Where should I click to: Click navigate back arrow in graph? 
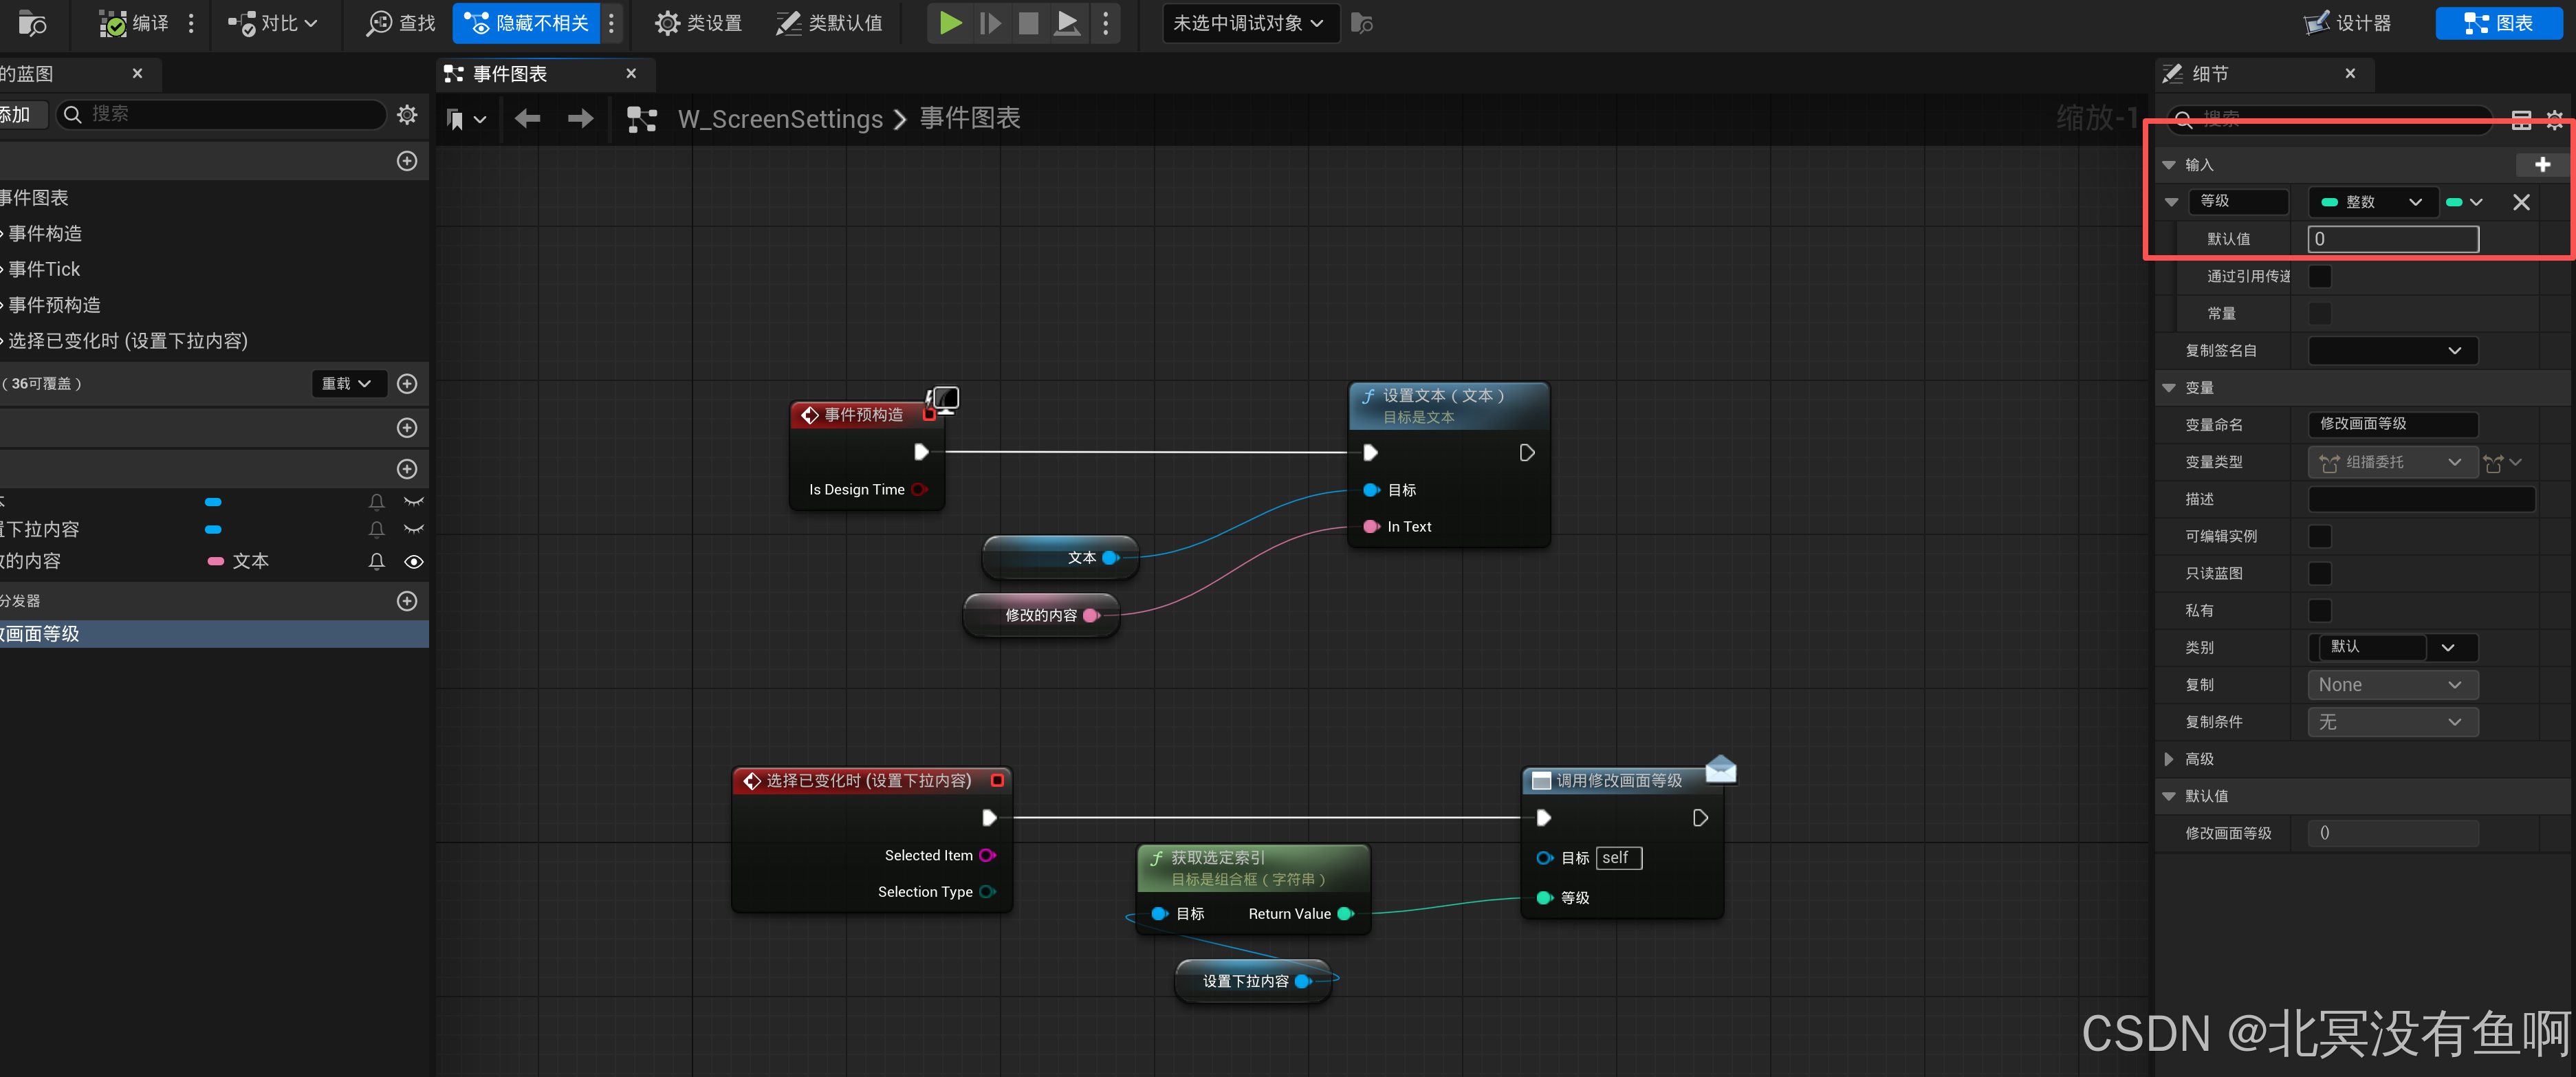527,119
